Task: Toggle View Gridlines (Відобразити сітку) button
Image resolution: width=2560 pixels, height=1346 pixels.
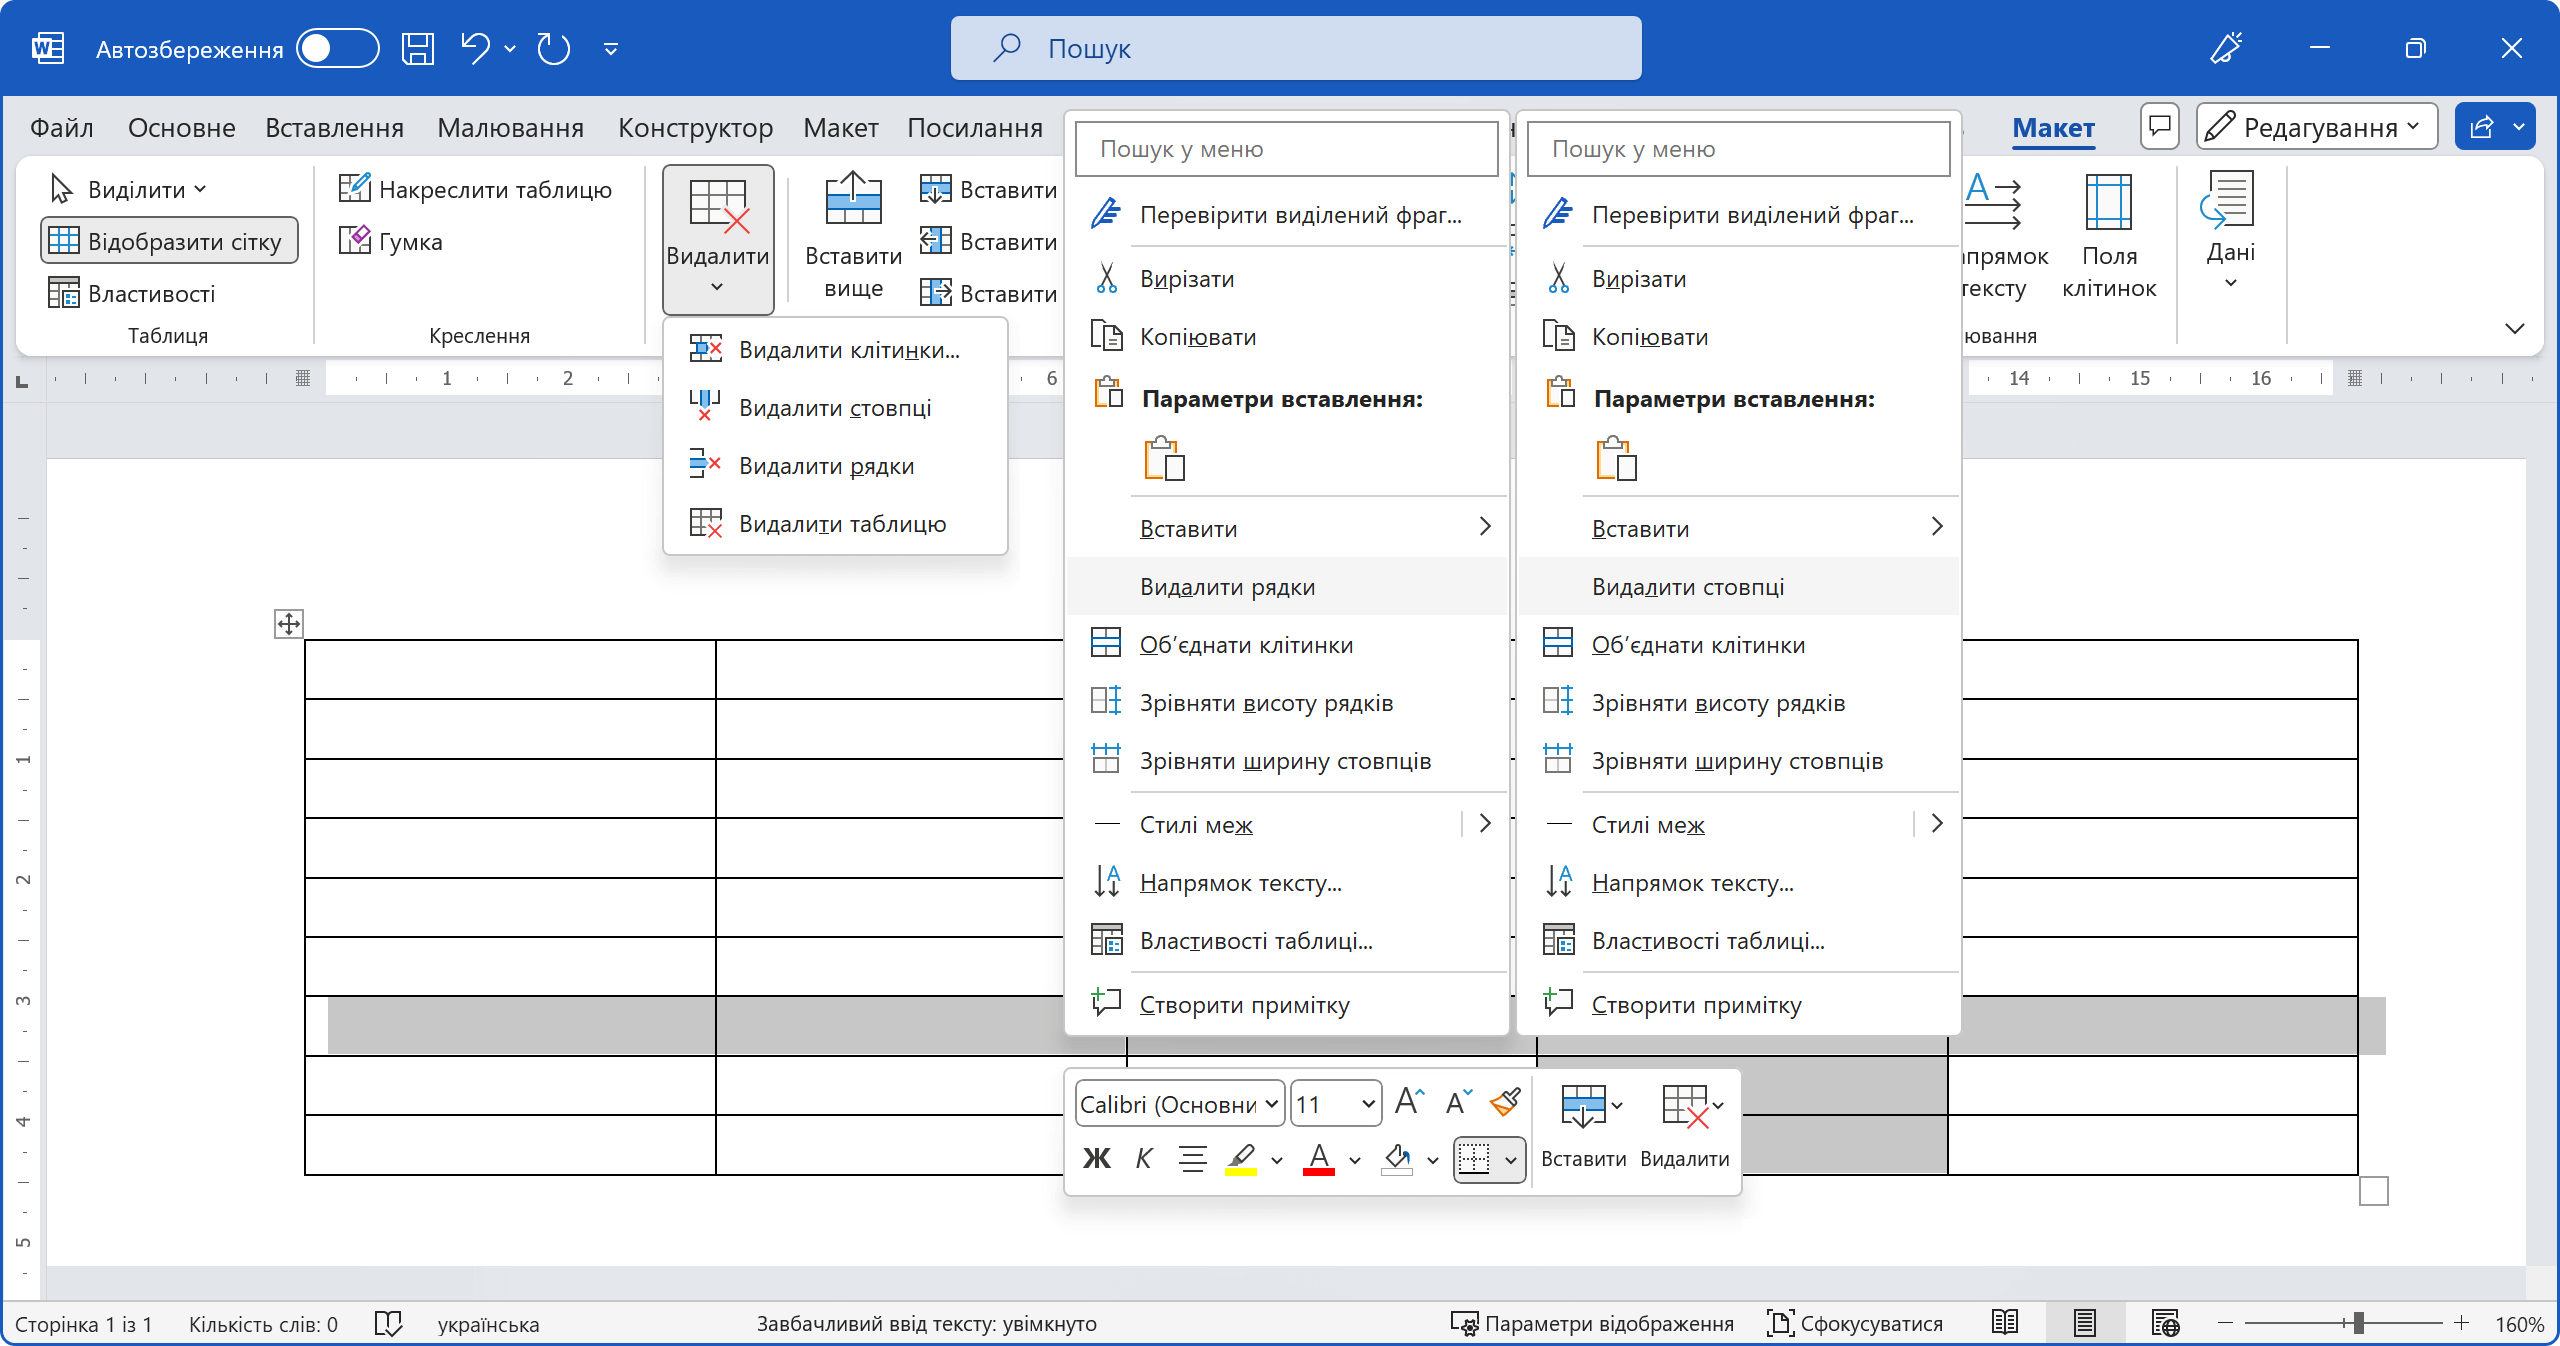Action: pyautogui.click(x=169, y=241)
